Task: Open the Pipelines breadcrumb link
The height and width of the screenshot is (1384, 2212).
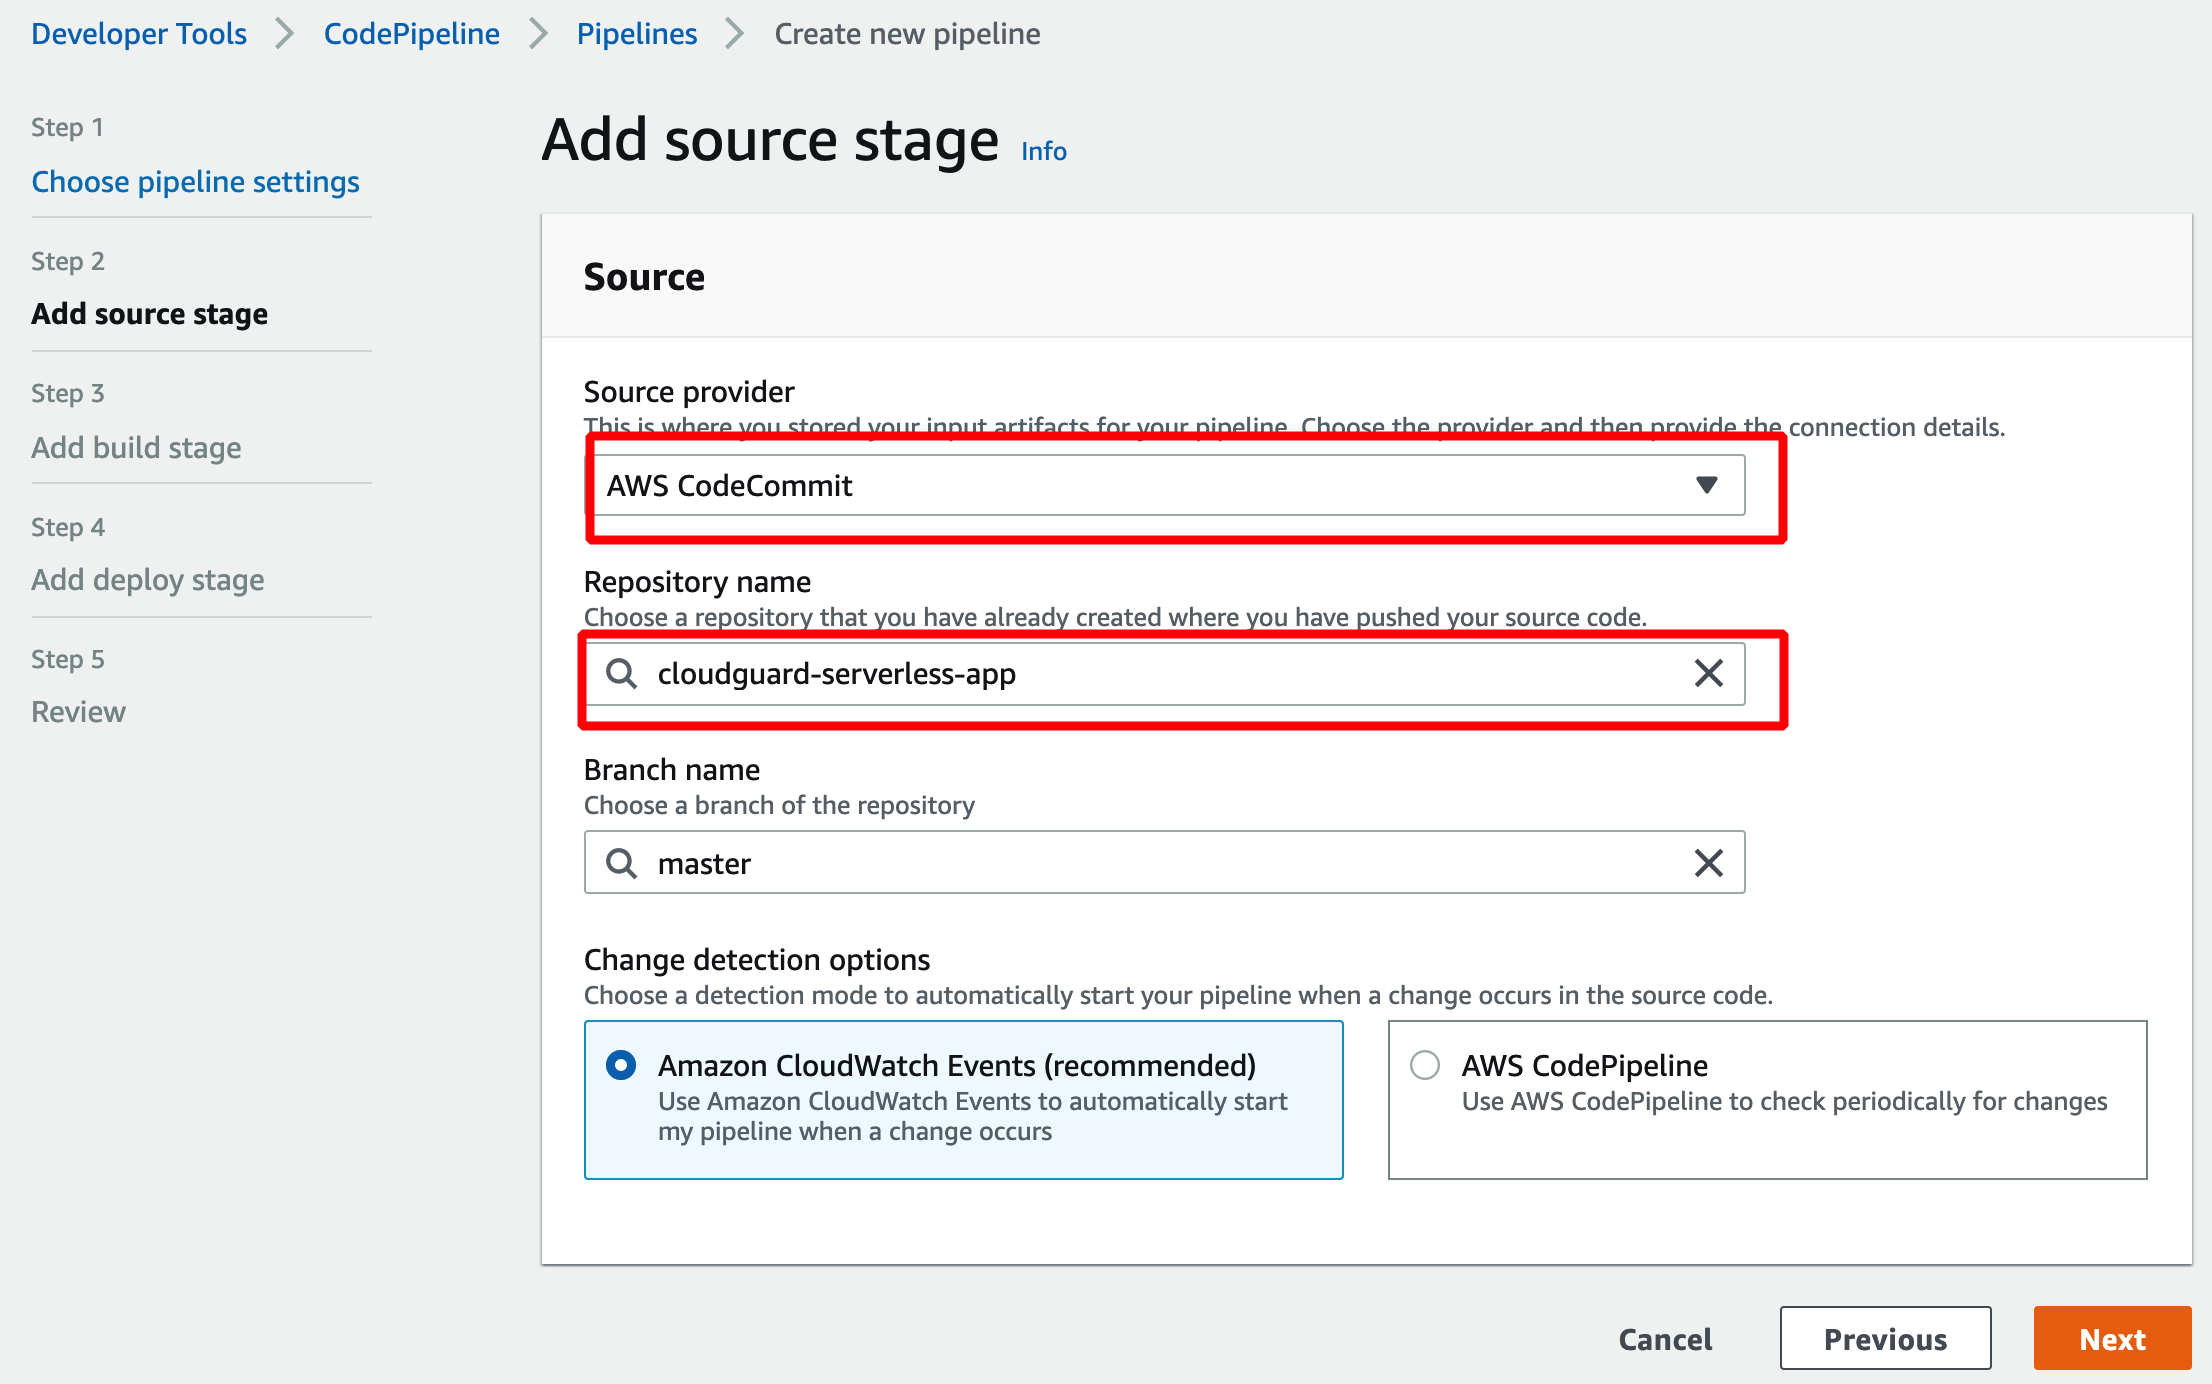Action: point(637,33)
